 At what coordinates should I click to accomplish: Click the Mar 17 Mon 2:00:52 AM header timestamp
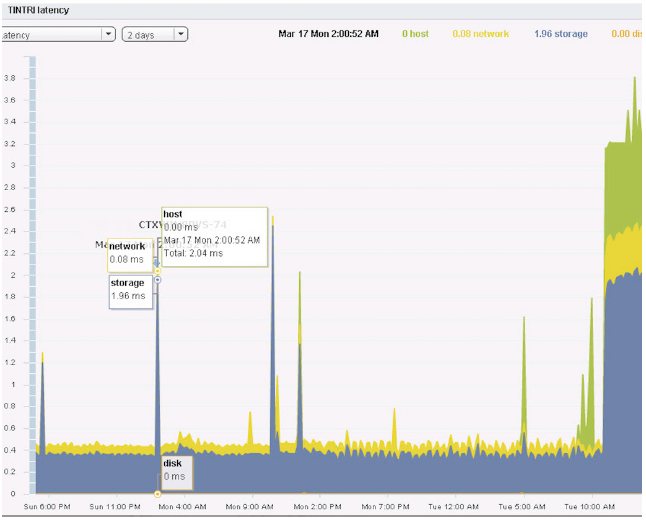click(x=328, y=34)
